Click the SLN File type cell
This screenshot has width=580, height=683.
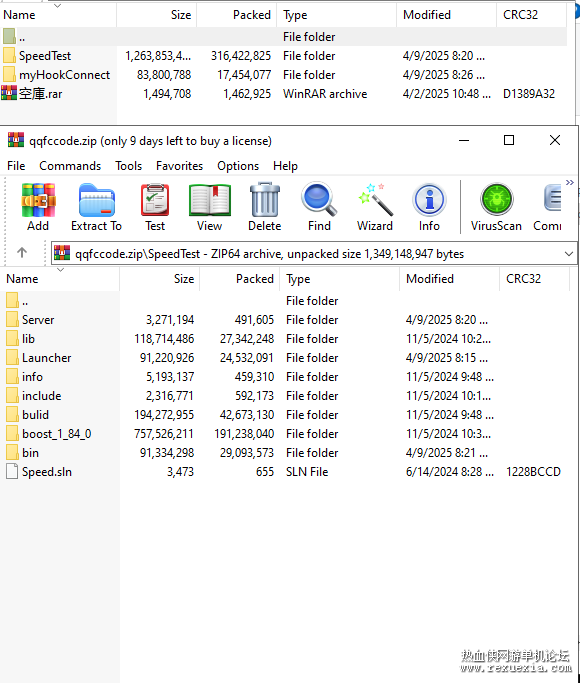pos(307,472)
